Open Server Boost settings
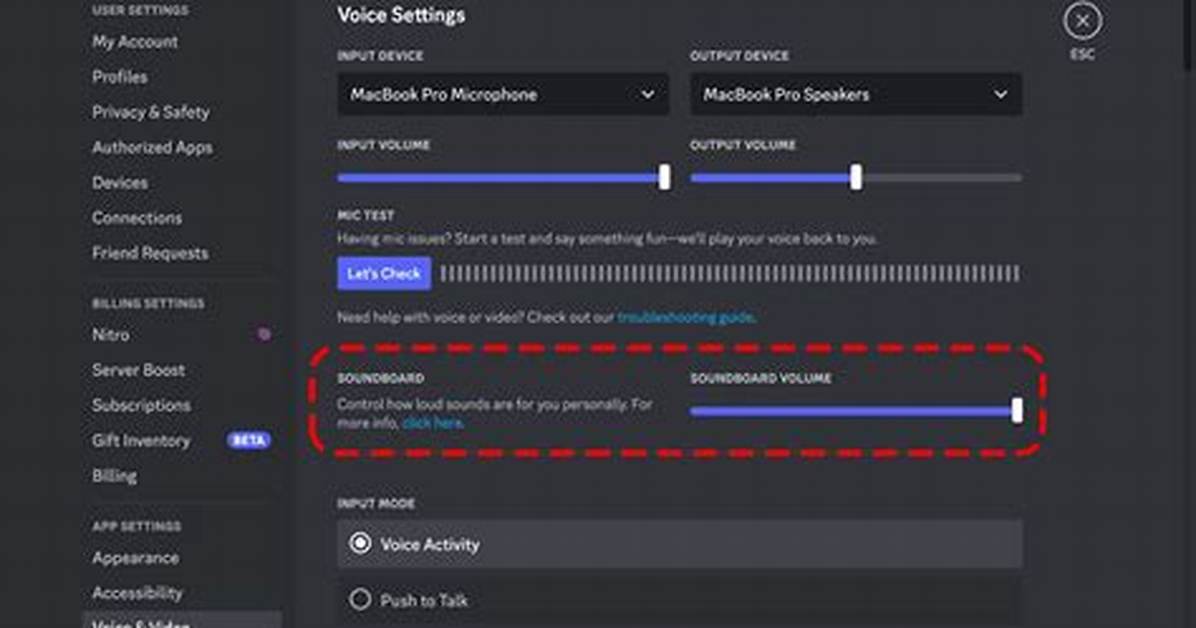The width and height of the screenshot is (1196, 628). 138,370
